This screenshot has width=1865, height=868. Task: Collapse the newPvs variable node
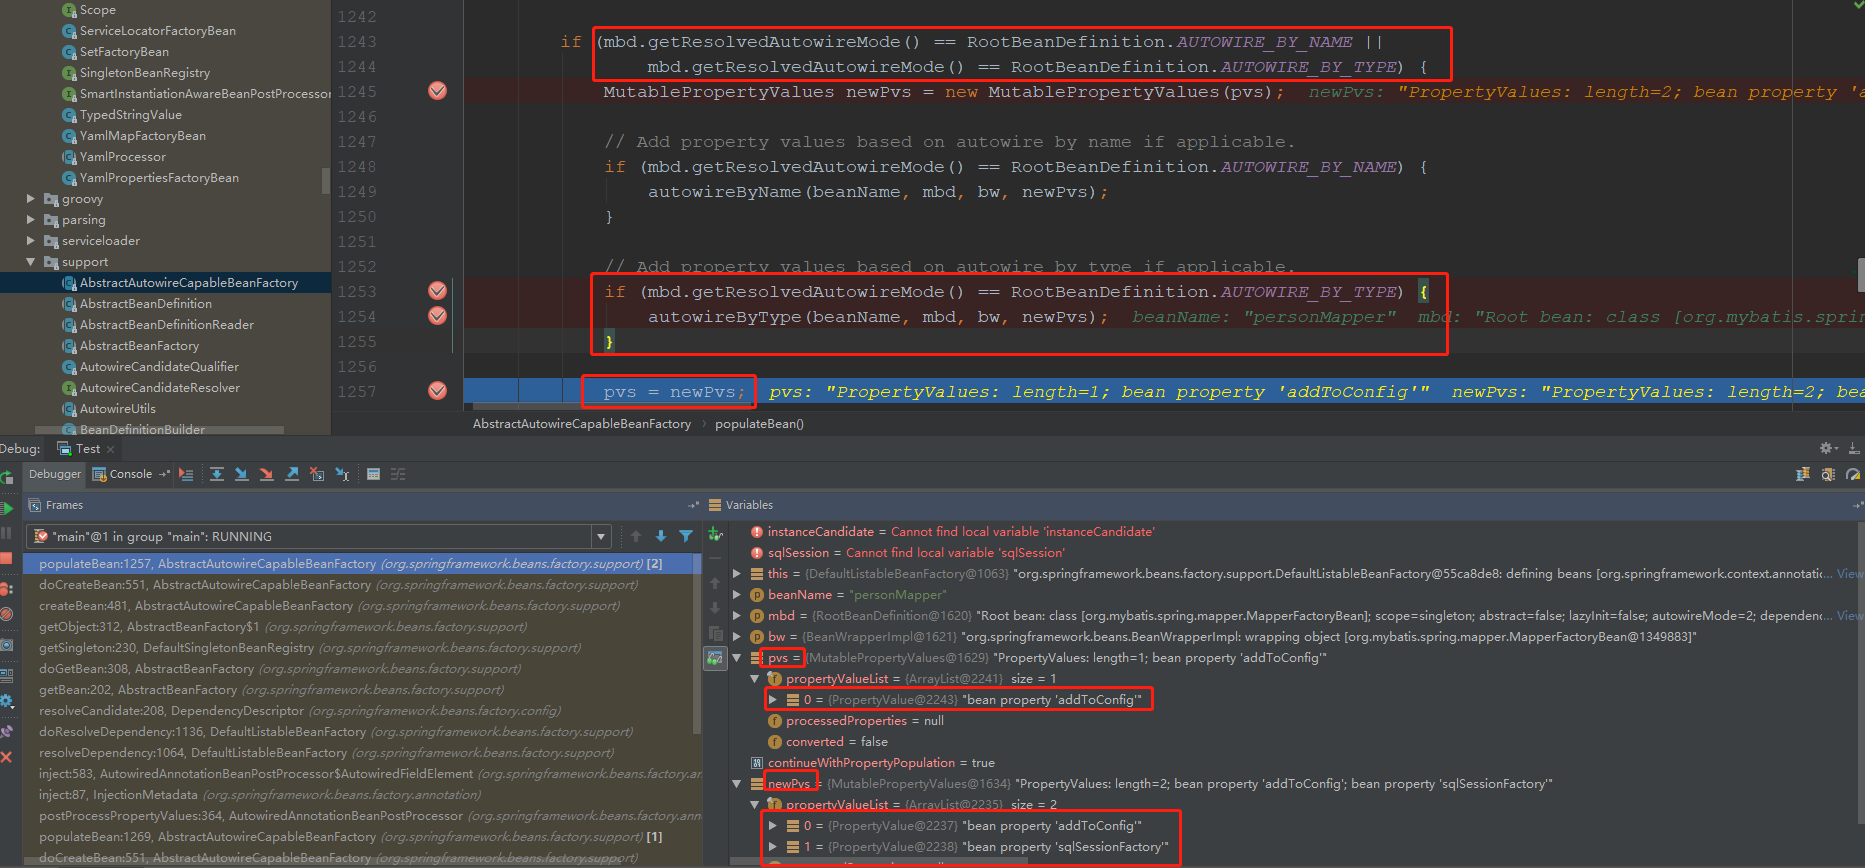[x=737, y=784]
